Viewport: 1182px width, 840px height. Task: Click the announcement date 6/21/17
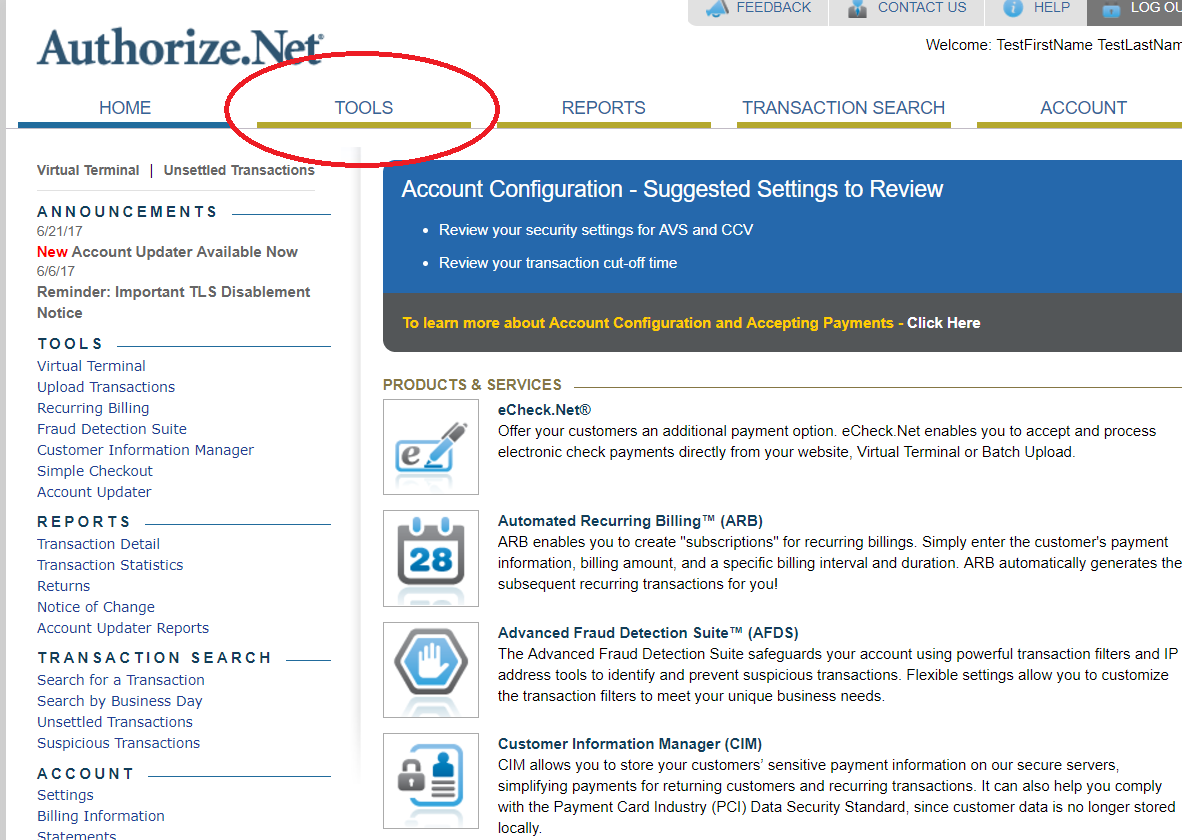60,231
